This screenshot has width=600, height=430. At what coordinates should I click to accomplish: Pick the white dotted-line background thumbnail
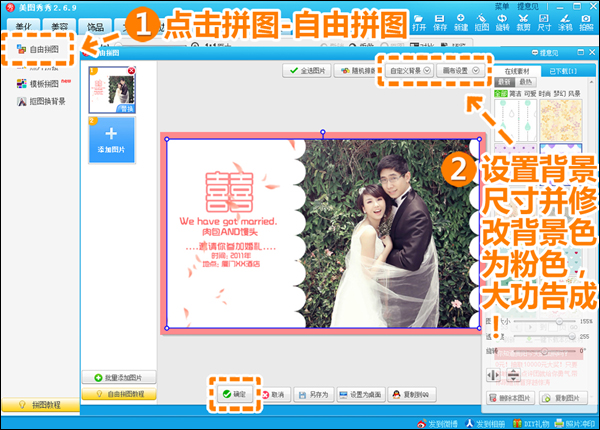pos(515,121)
